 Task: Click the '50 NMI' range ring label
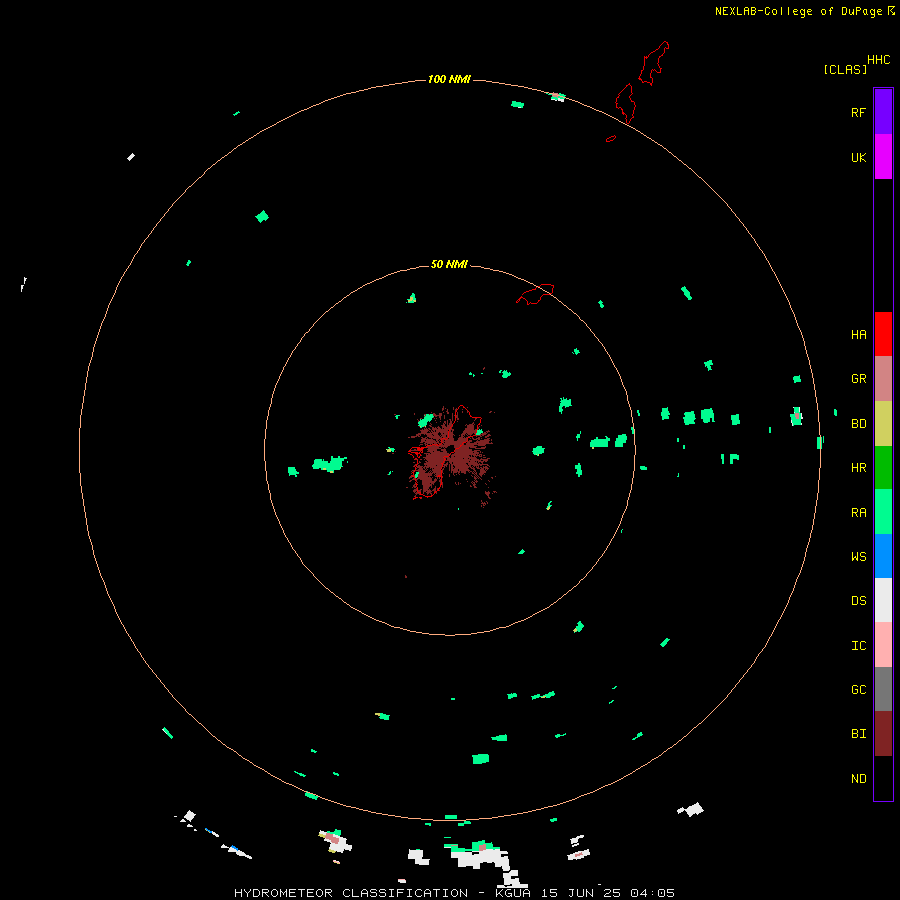[449, 264]
